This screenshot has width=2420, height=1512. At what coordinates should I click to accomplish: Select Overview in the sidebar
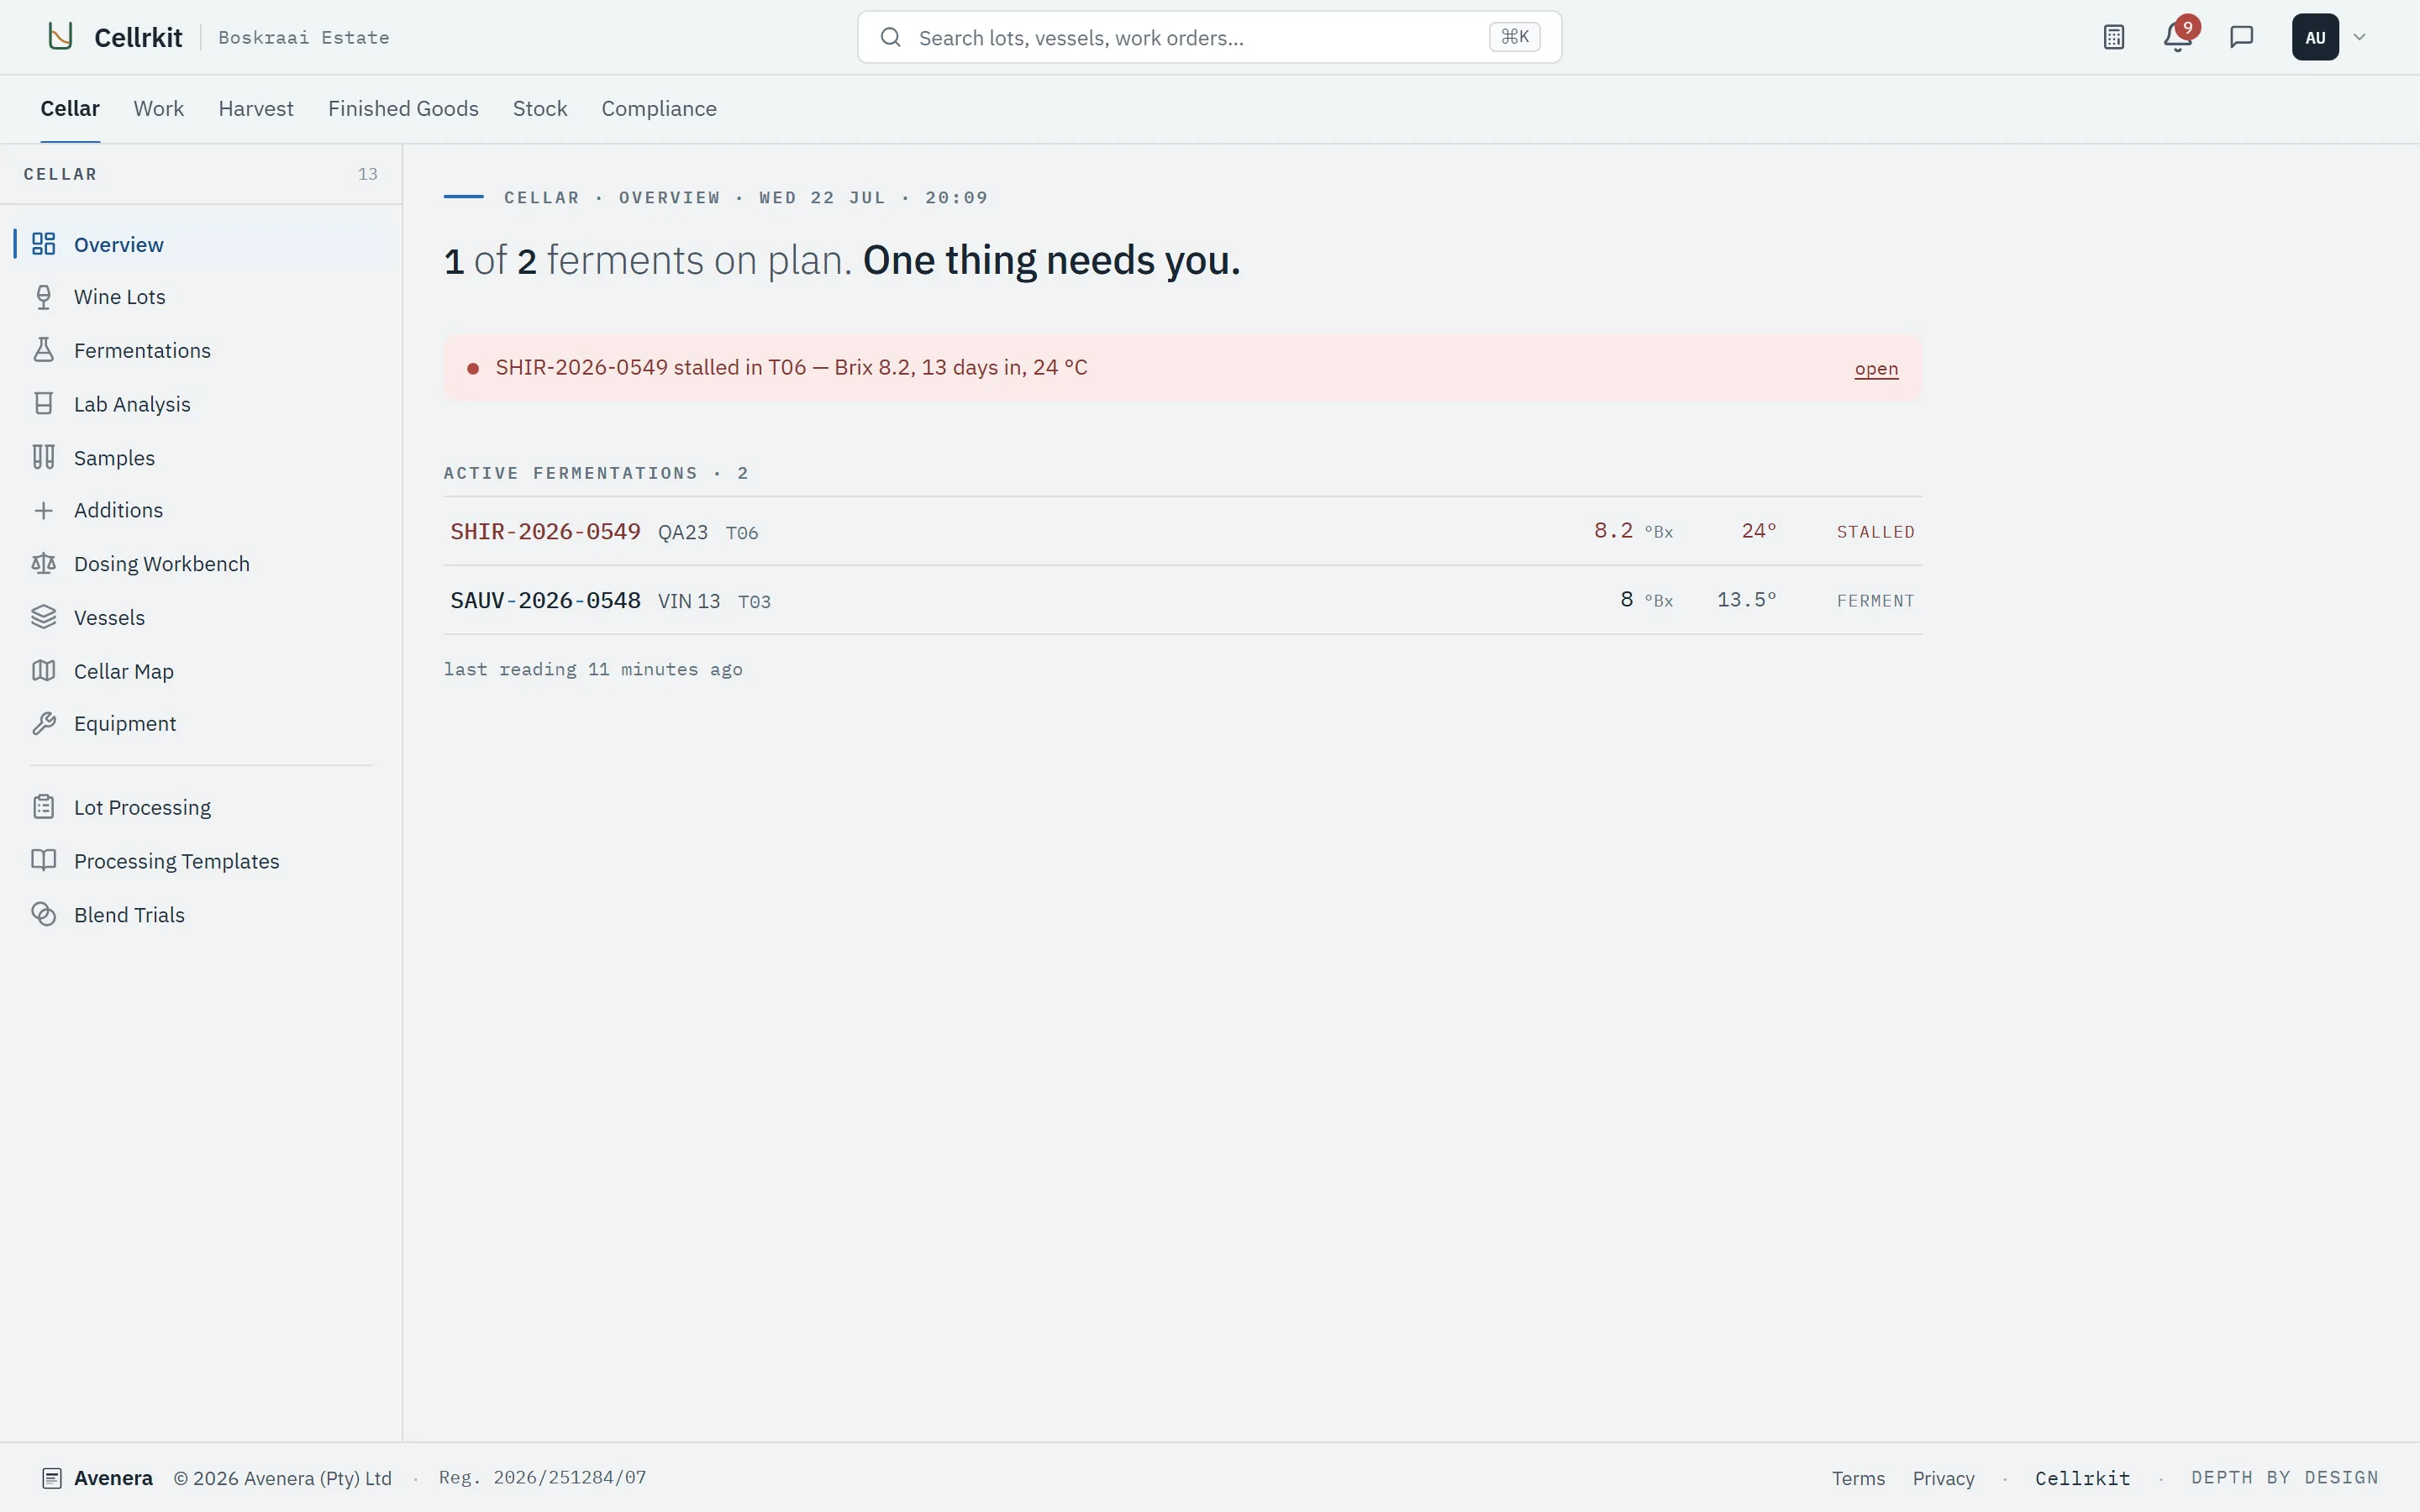tap(201, 244)
